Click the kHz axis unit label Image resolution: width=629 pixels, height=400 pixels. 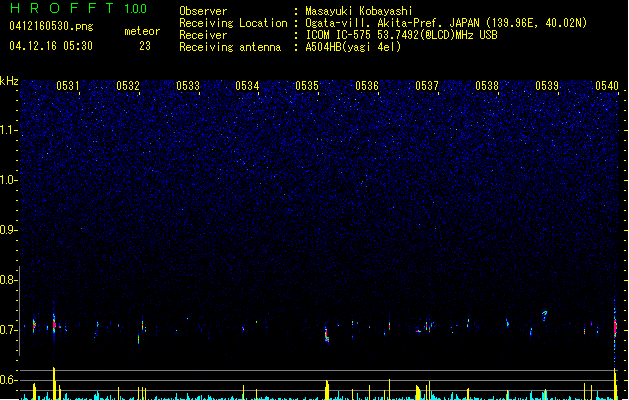pos(9,81)
